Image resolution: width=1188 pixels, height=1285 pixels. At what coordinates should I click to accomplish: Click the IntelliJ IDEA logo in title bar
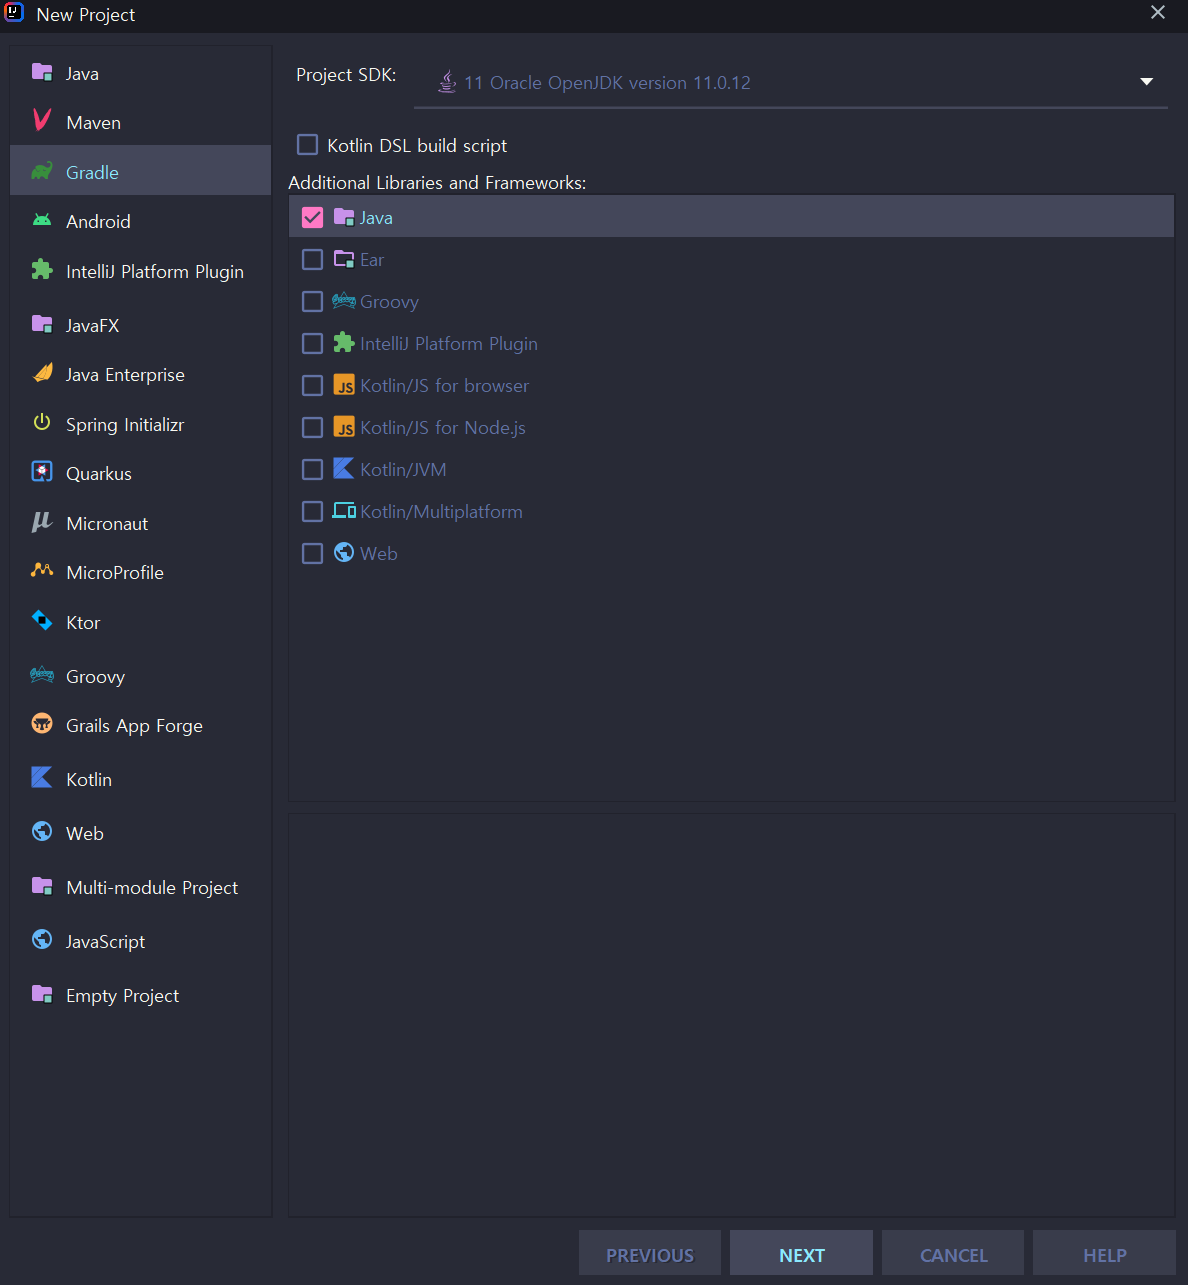click(x=14, y=13)
